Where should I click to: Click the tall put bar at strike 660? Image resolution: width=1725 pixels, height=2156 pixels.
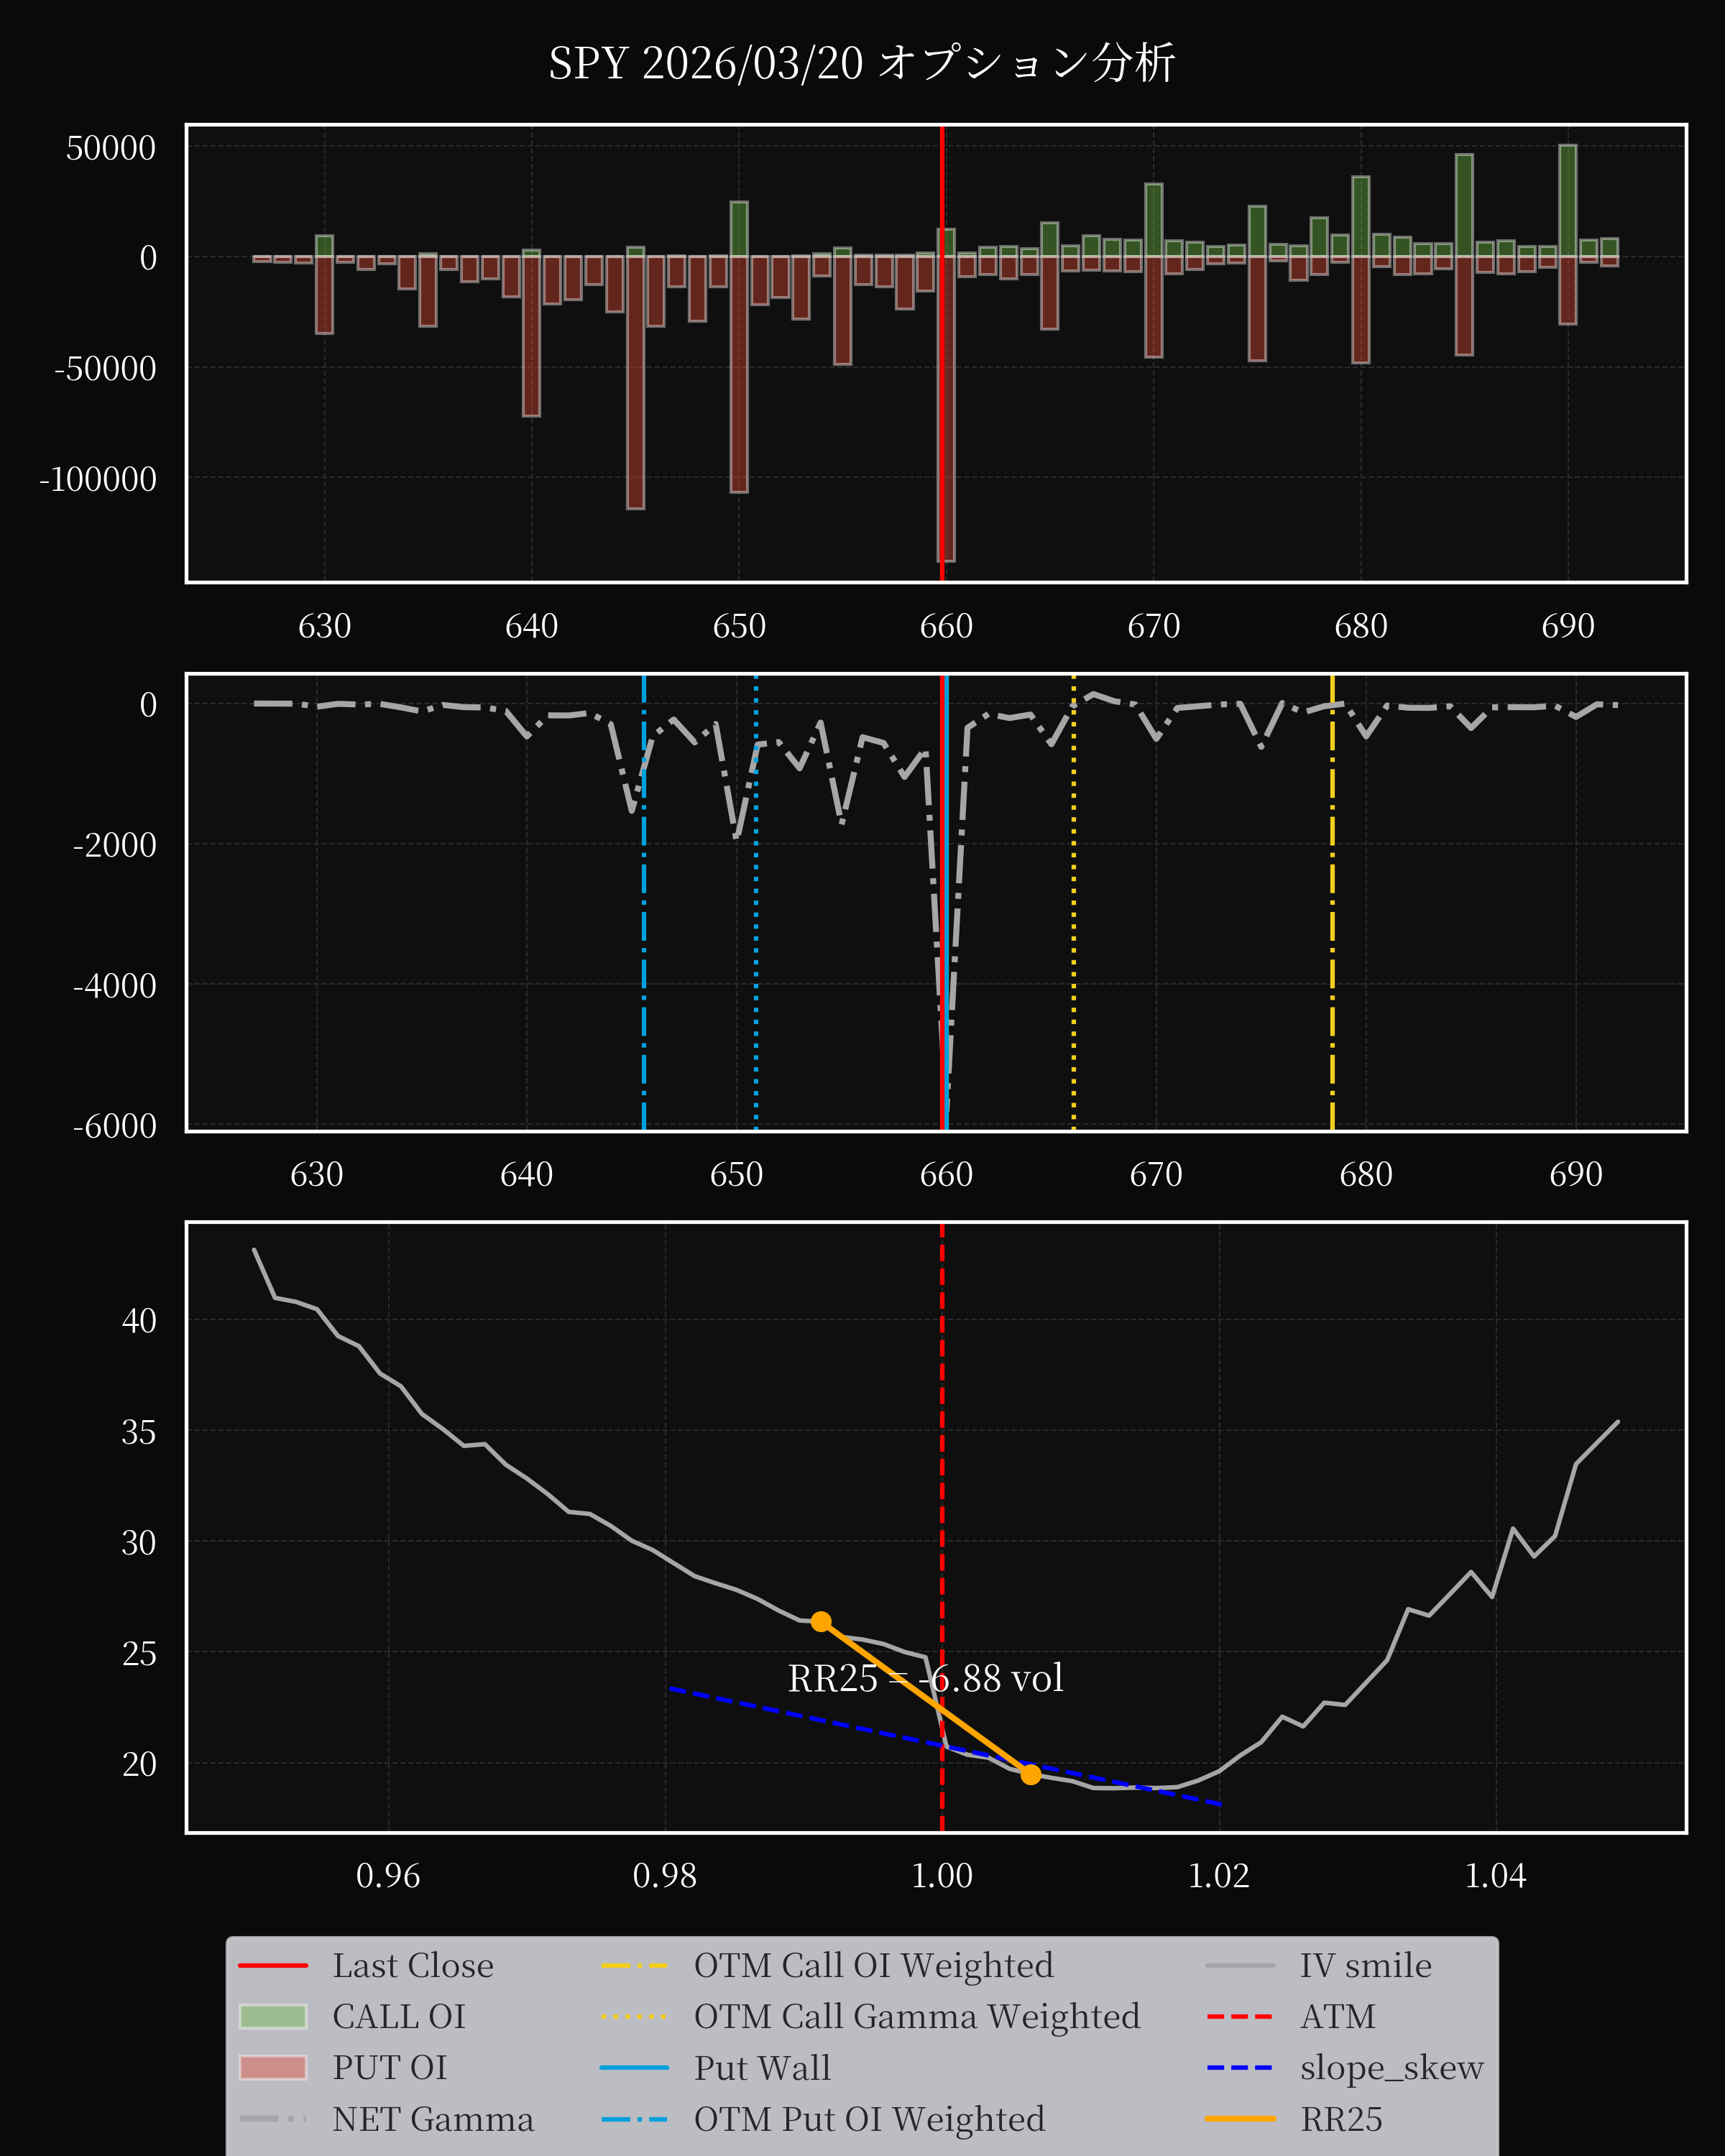click(946, 408)
